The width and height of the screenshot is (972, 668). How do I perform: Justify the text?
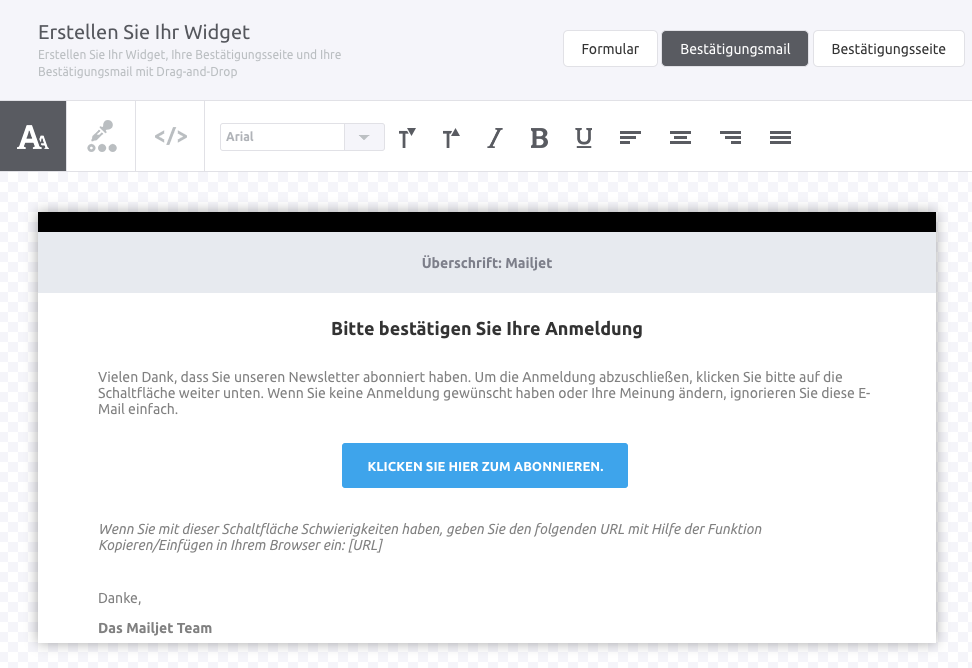780,138
